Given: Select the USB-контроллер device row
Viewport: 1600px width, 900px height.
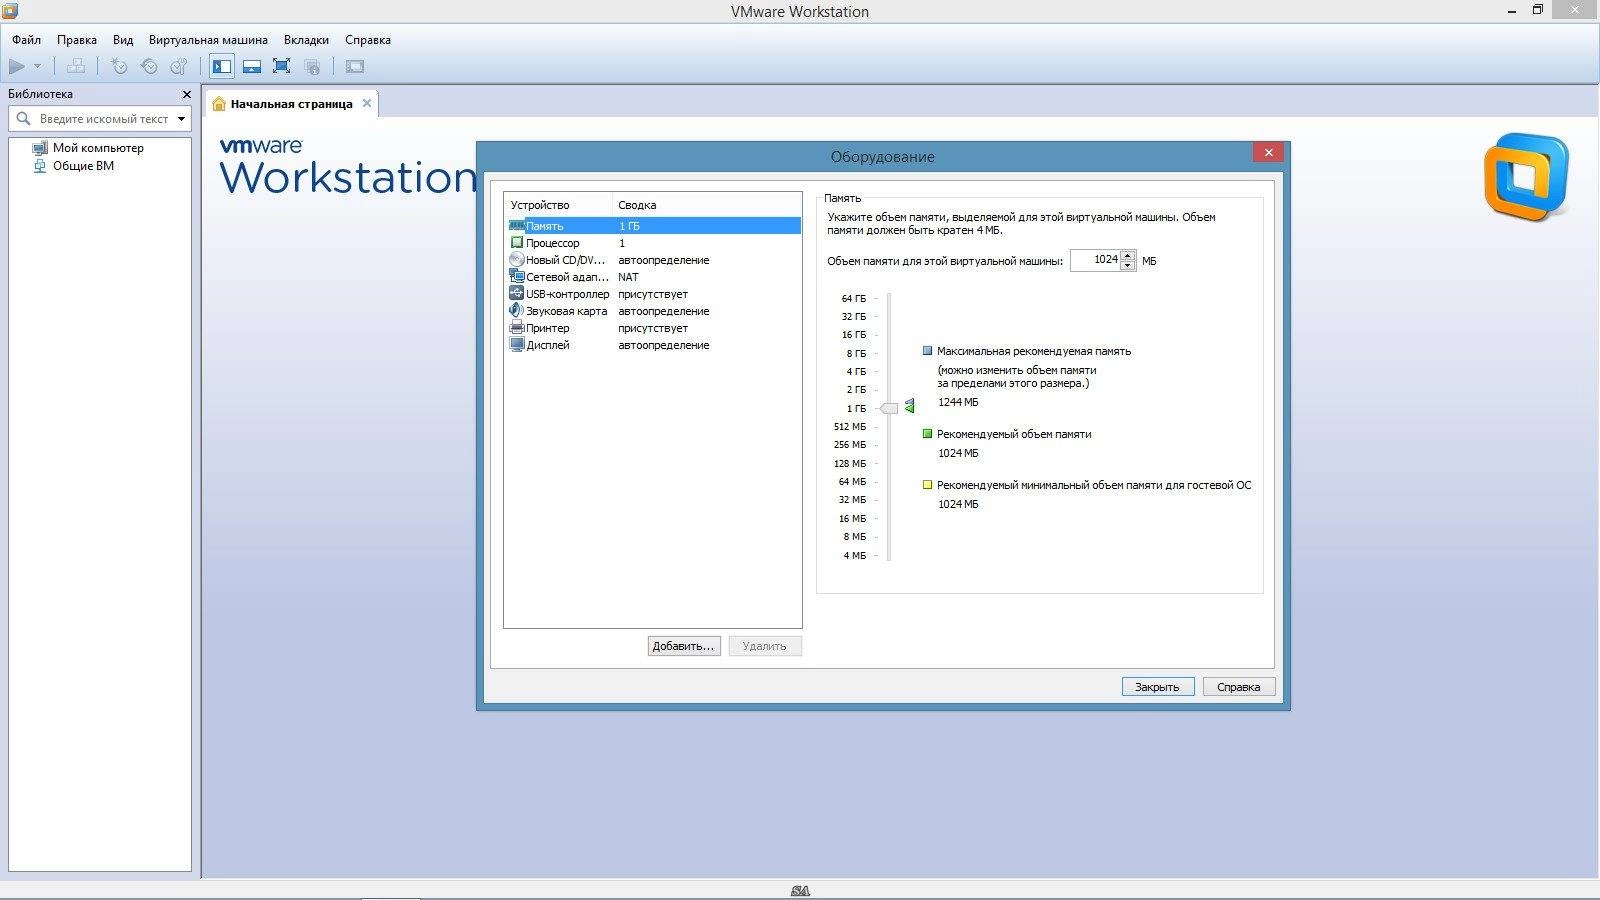Looking at the screenshot, I should tap(654, 294).
